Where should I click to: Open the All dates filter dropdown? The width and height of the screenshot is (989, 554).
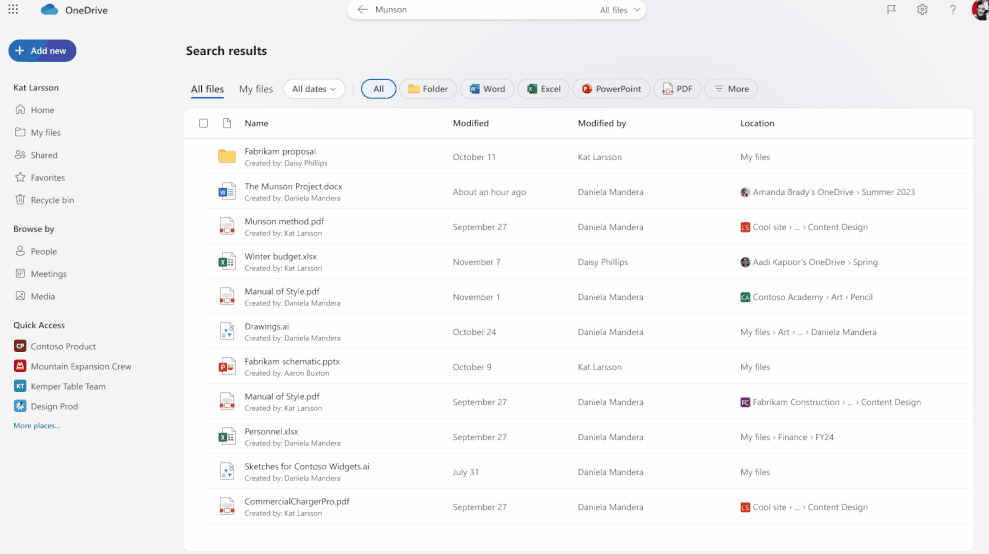[313, 89]
